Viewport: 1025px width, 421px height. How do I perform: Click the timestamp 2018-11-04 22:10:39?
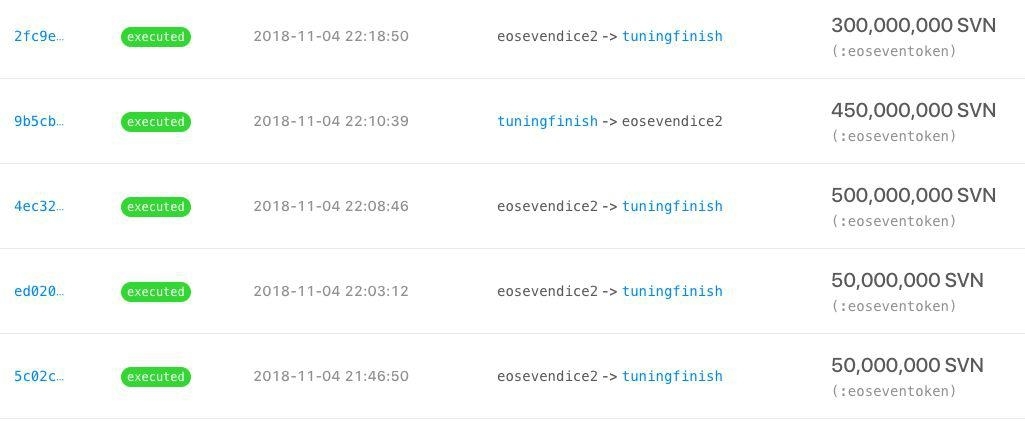331,122
